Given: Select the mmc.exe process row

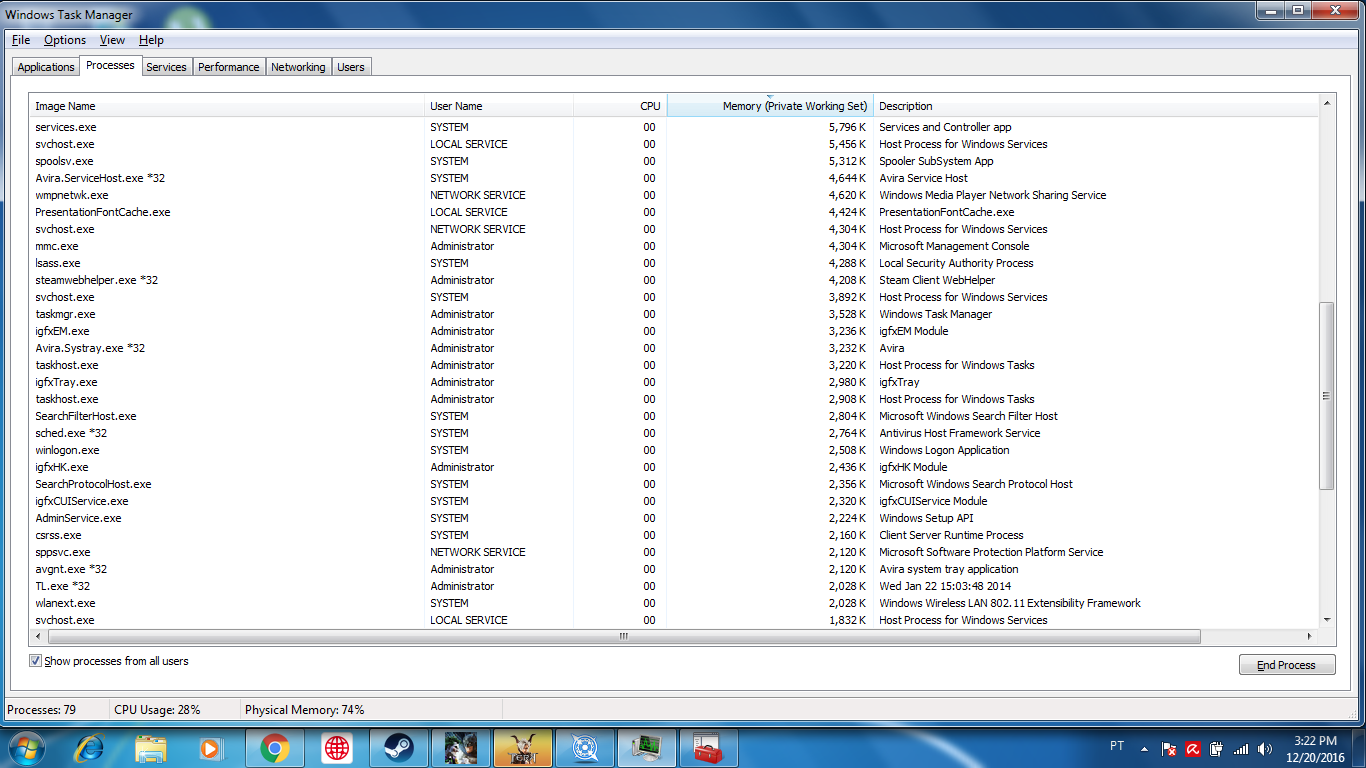Looking at the screenshot, I should [x=675, y=246].
